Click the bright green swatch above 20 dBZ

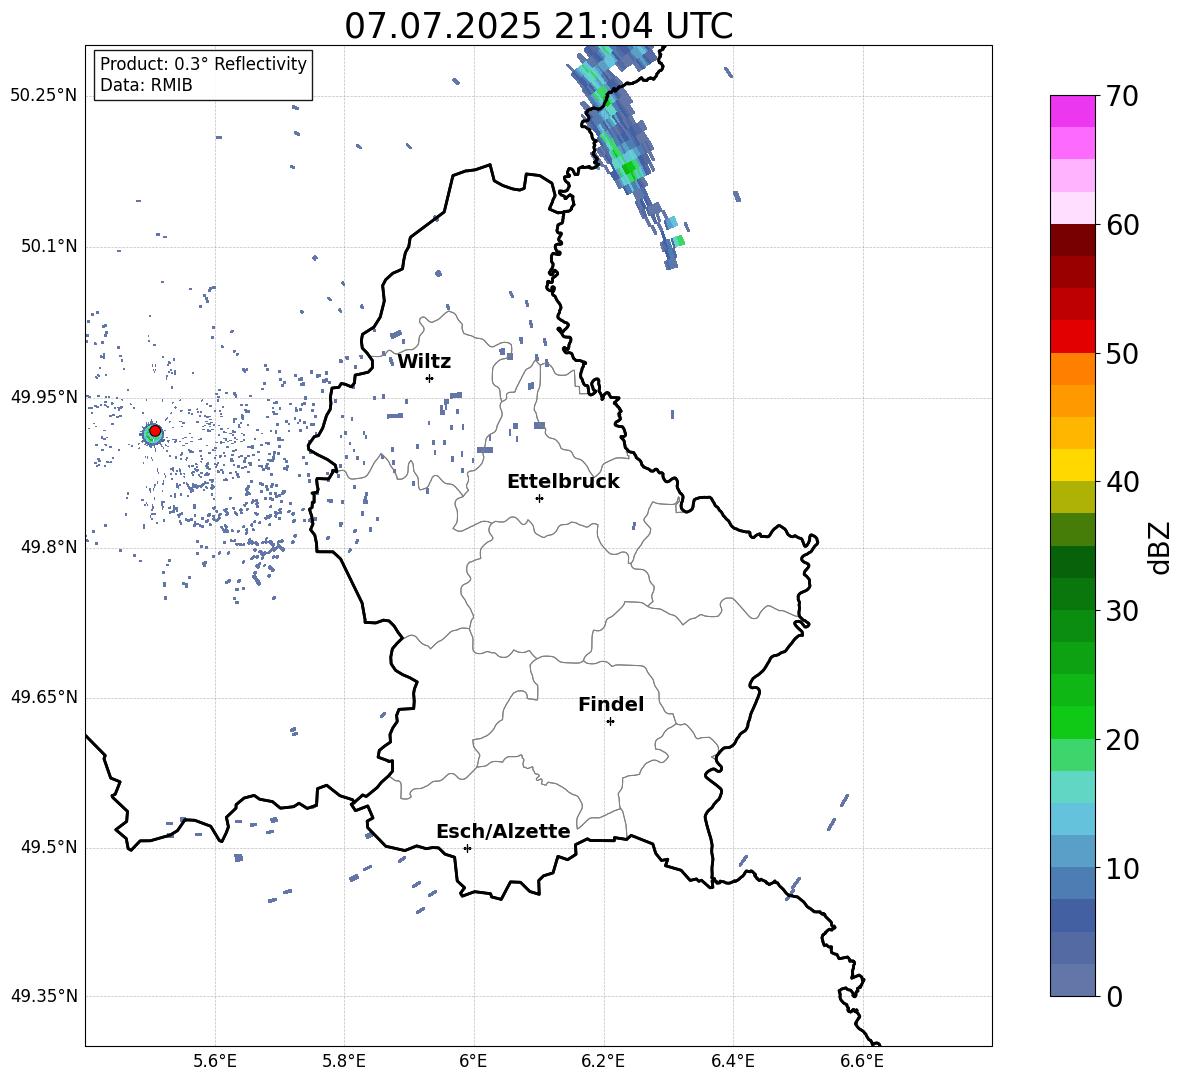1072,722
